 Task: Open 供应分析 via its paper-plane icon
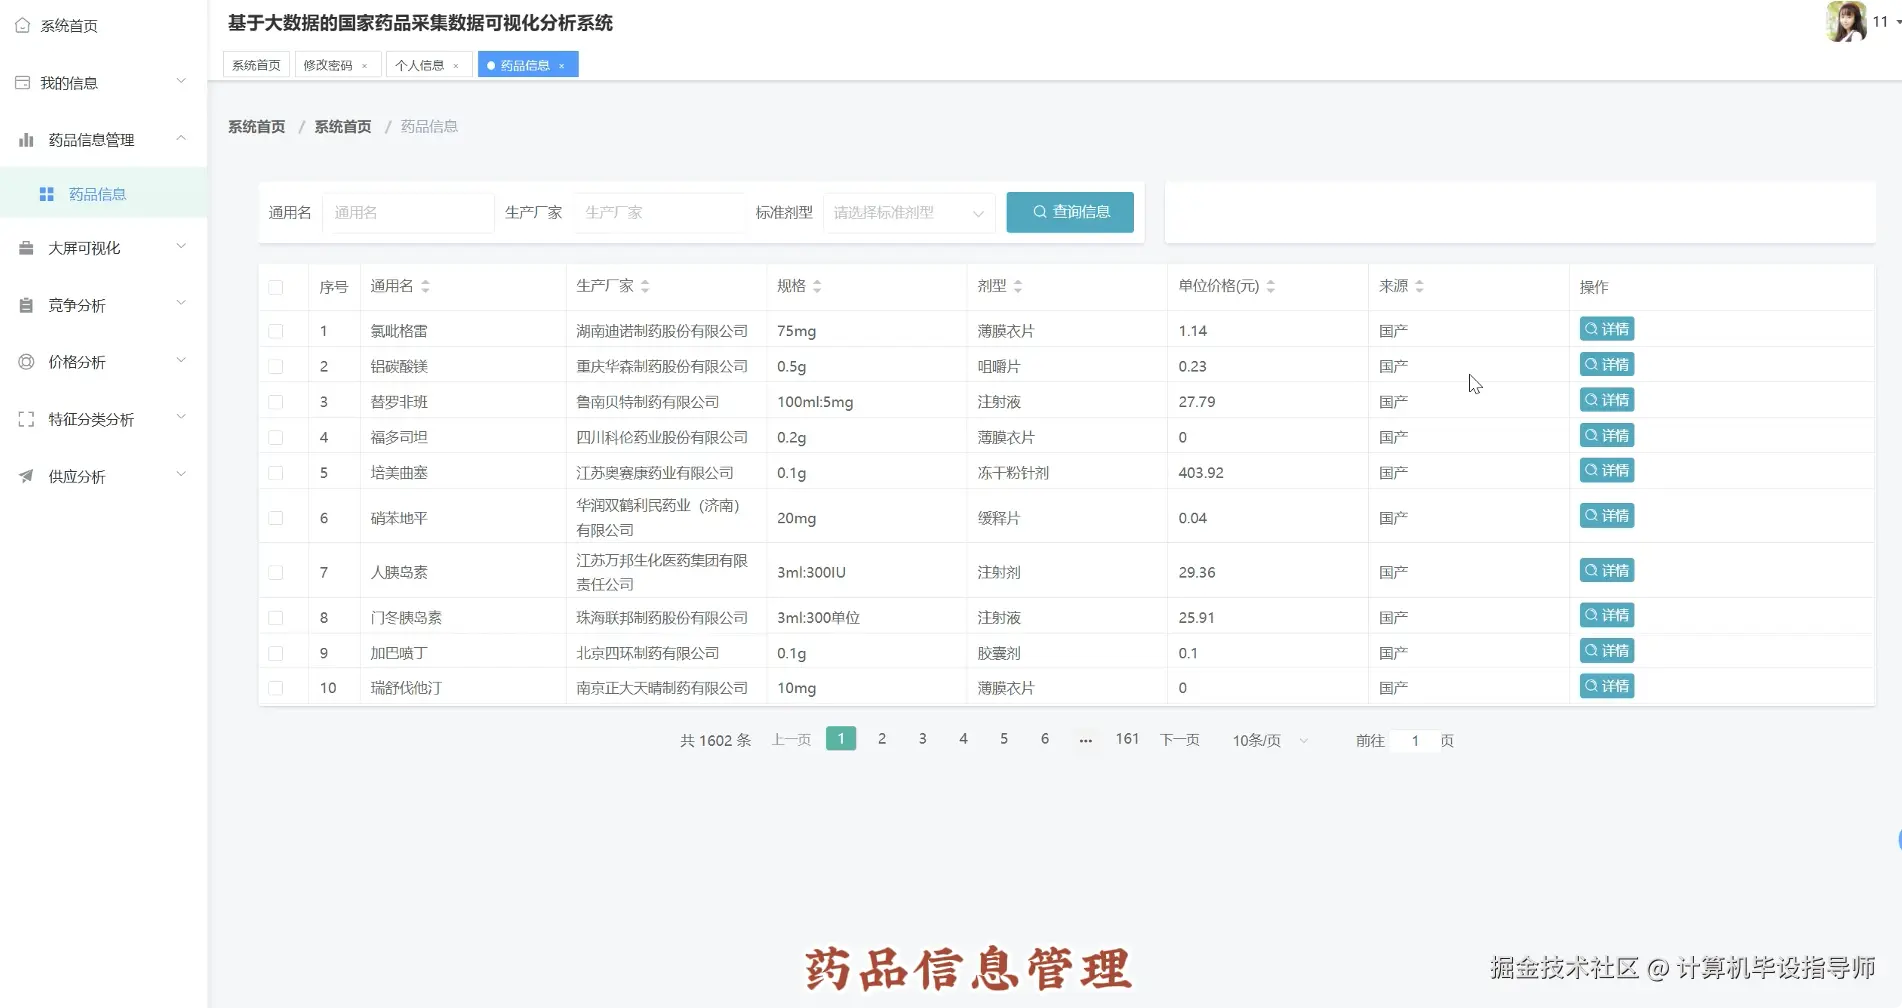pos(26,475)
